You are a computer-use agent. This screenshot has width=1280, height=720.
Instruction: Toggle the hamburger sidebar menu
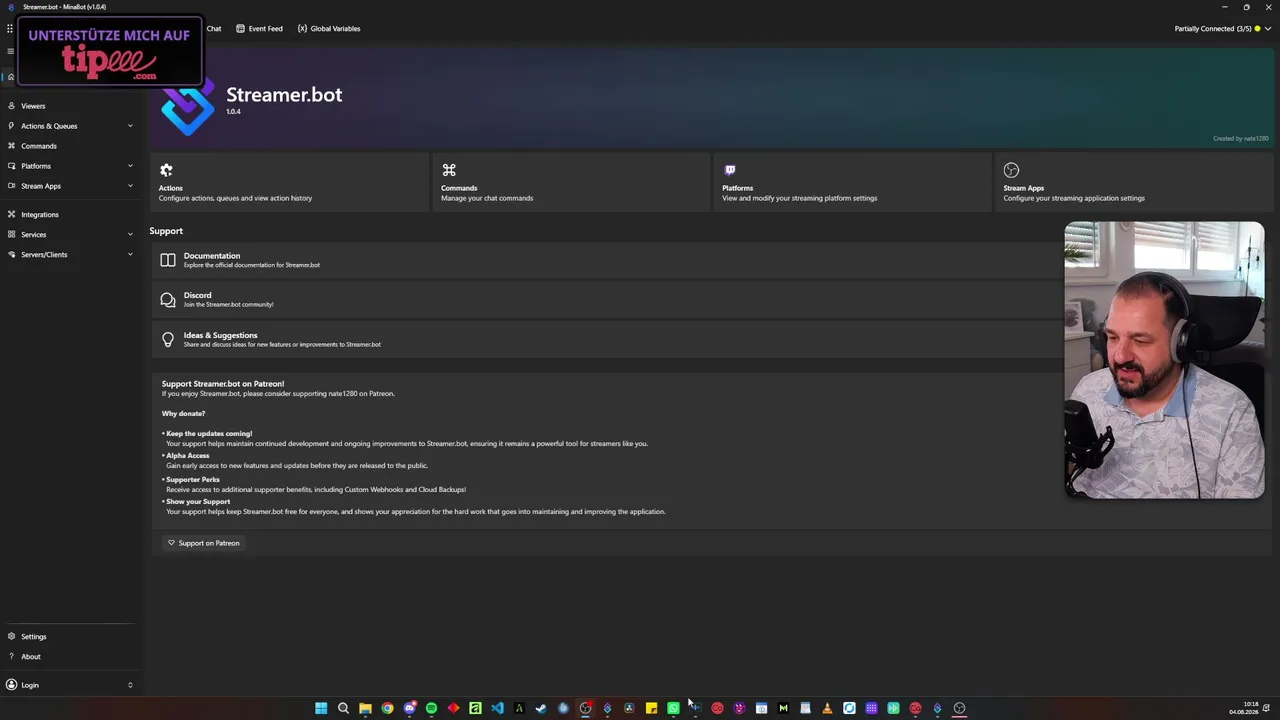(10, 51)
